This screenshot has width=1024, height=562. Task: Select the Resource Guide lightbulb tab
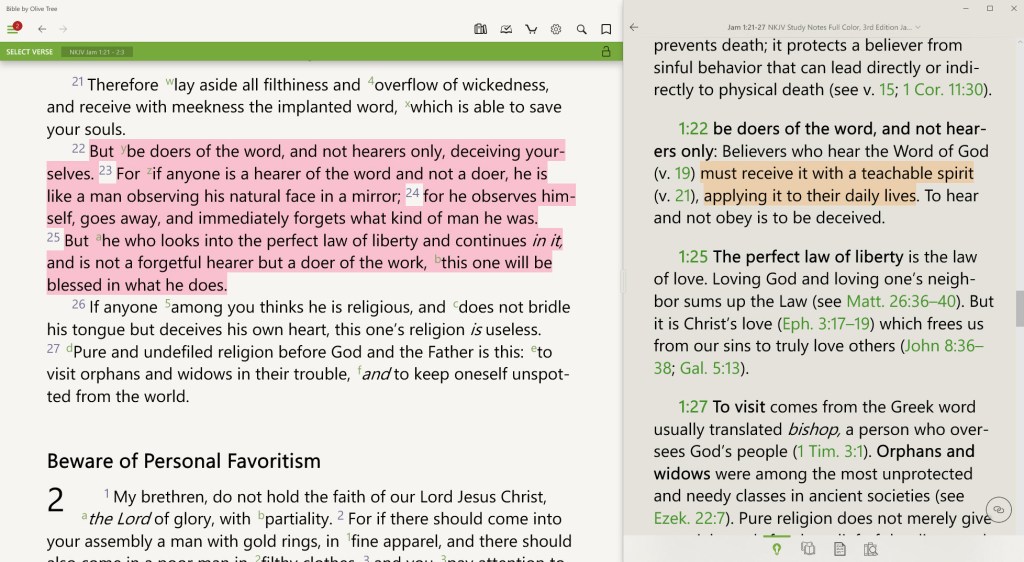click(x=774, y=549)
